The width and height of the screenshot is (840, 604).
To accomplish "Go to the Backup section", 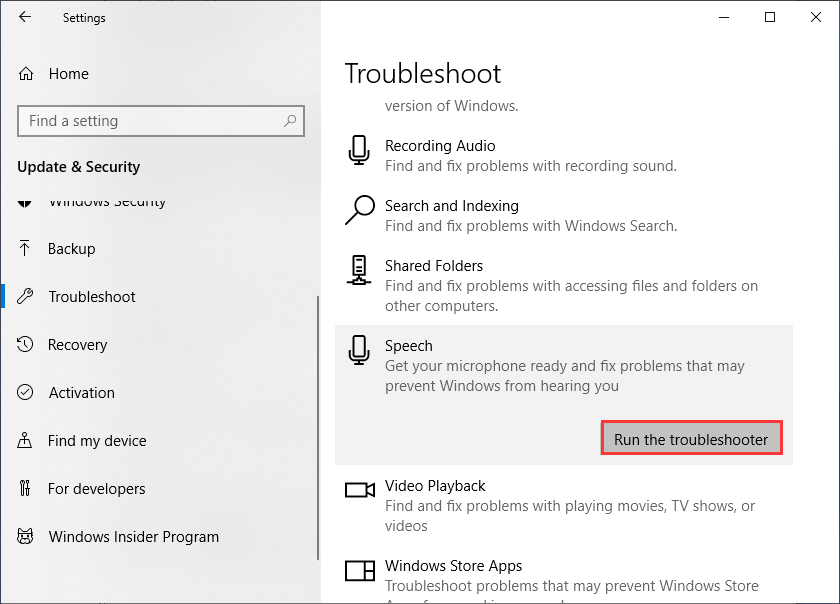I will [72, 249].
